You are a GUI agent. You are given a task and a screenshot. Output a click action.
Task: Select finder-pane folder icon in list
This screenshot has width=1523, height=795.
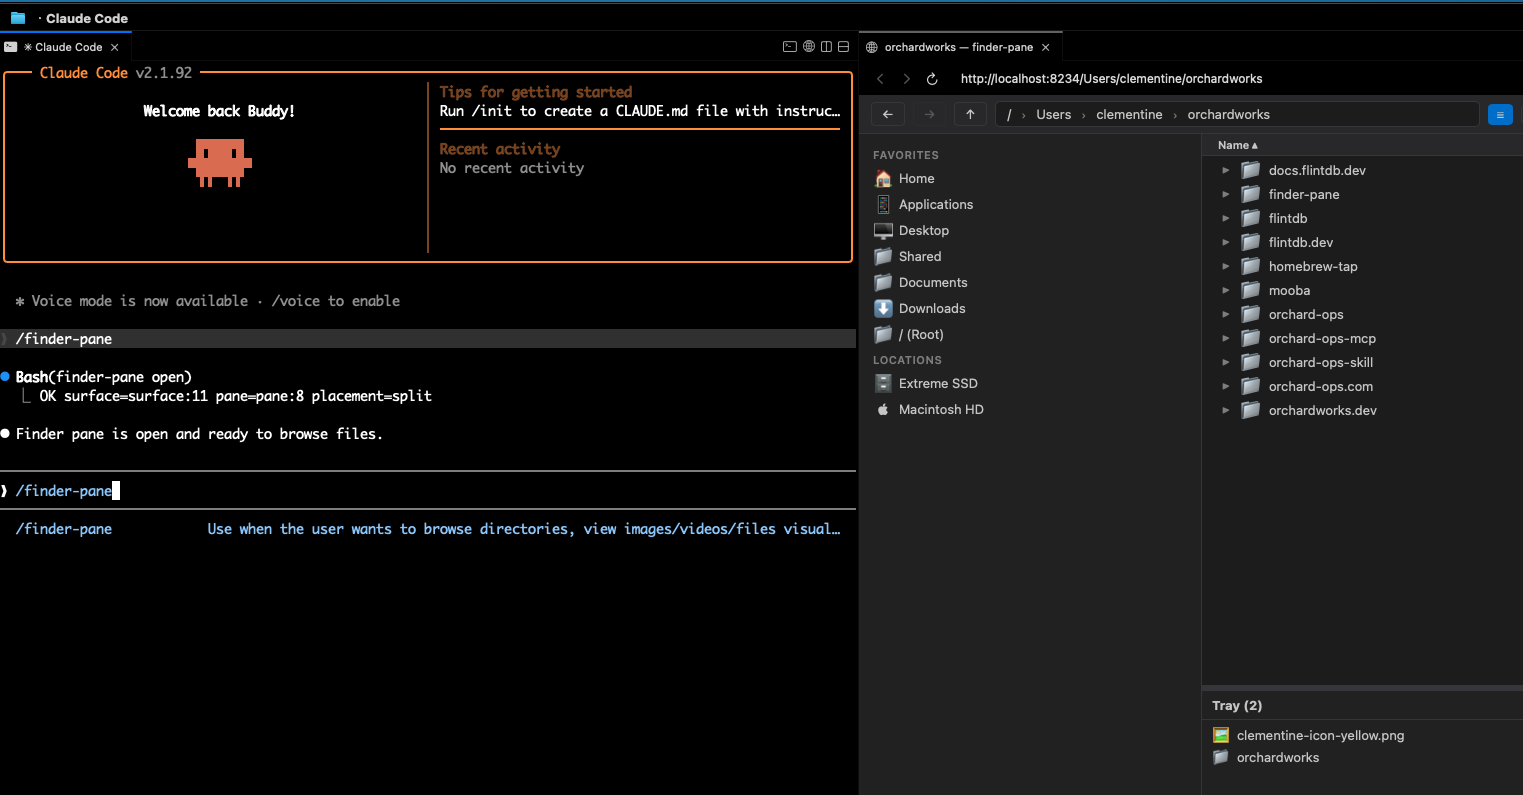click(x=1250, y=194)
